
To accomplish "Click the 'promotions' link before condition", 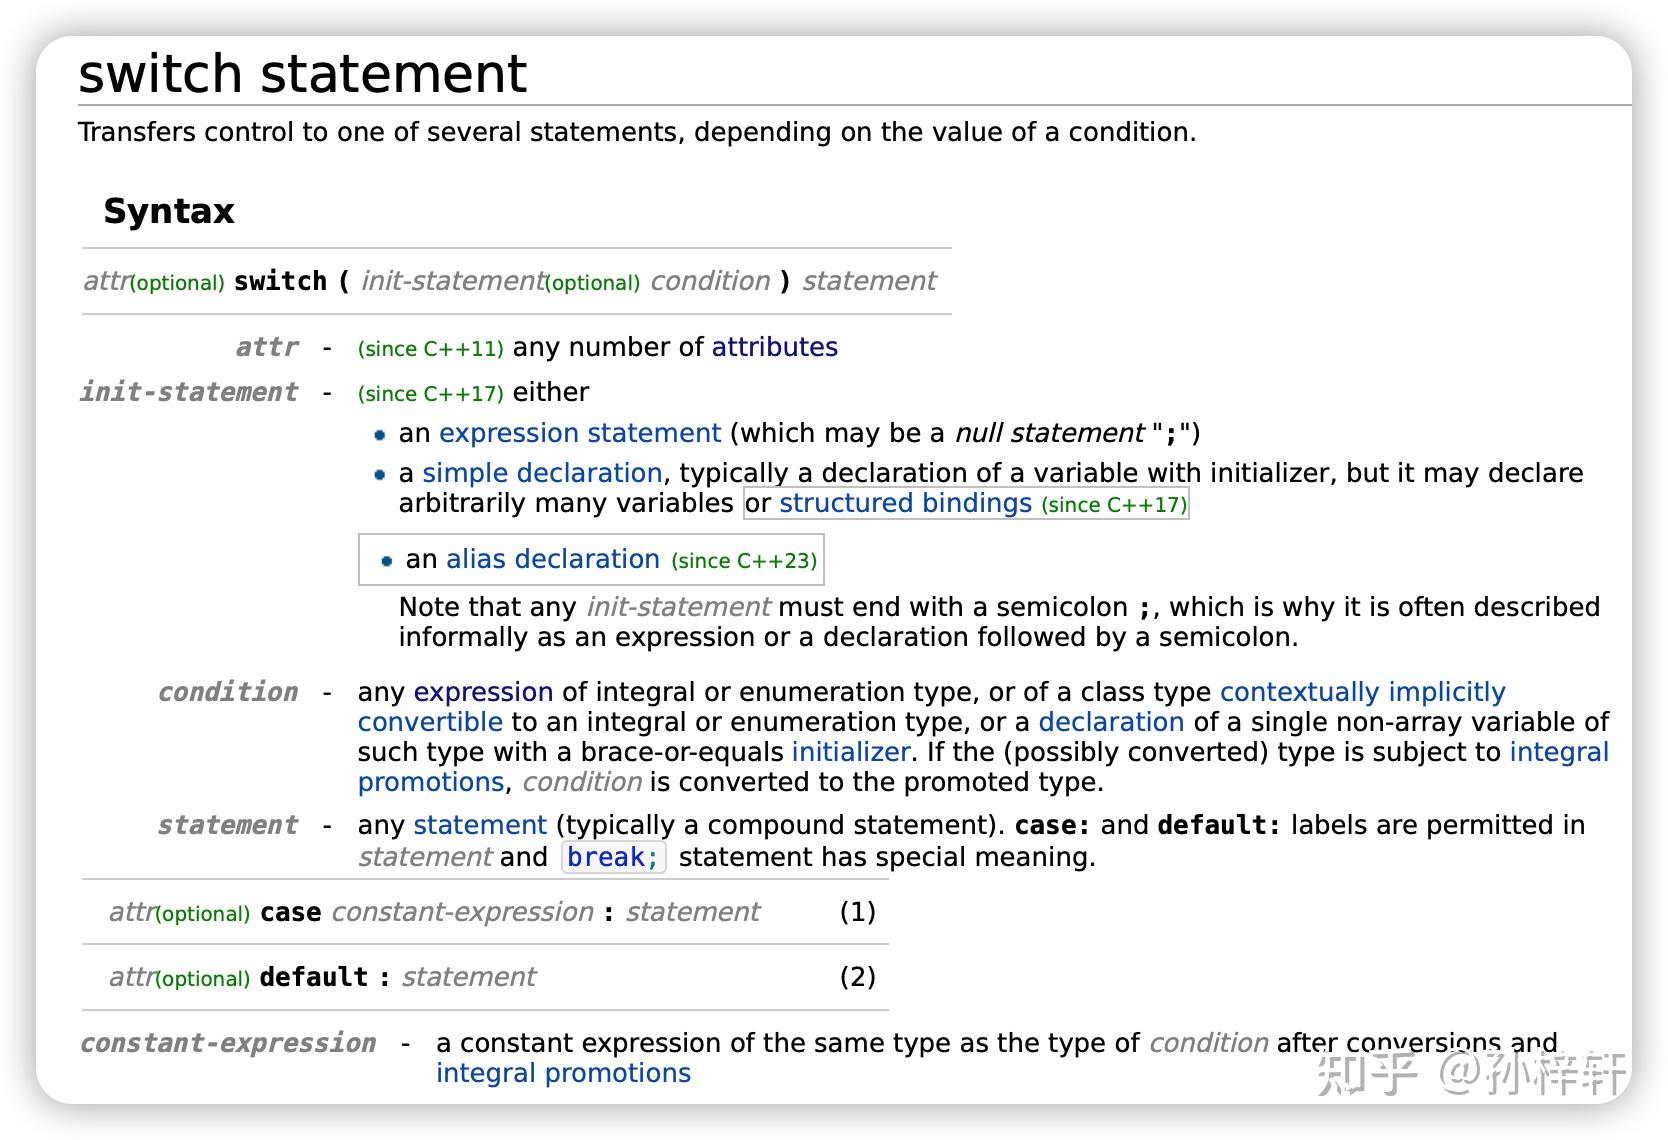I will tap(431, 782).
